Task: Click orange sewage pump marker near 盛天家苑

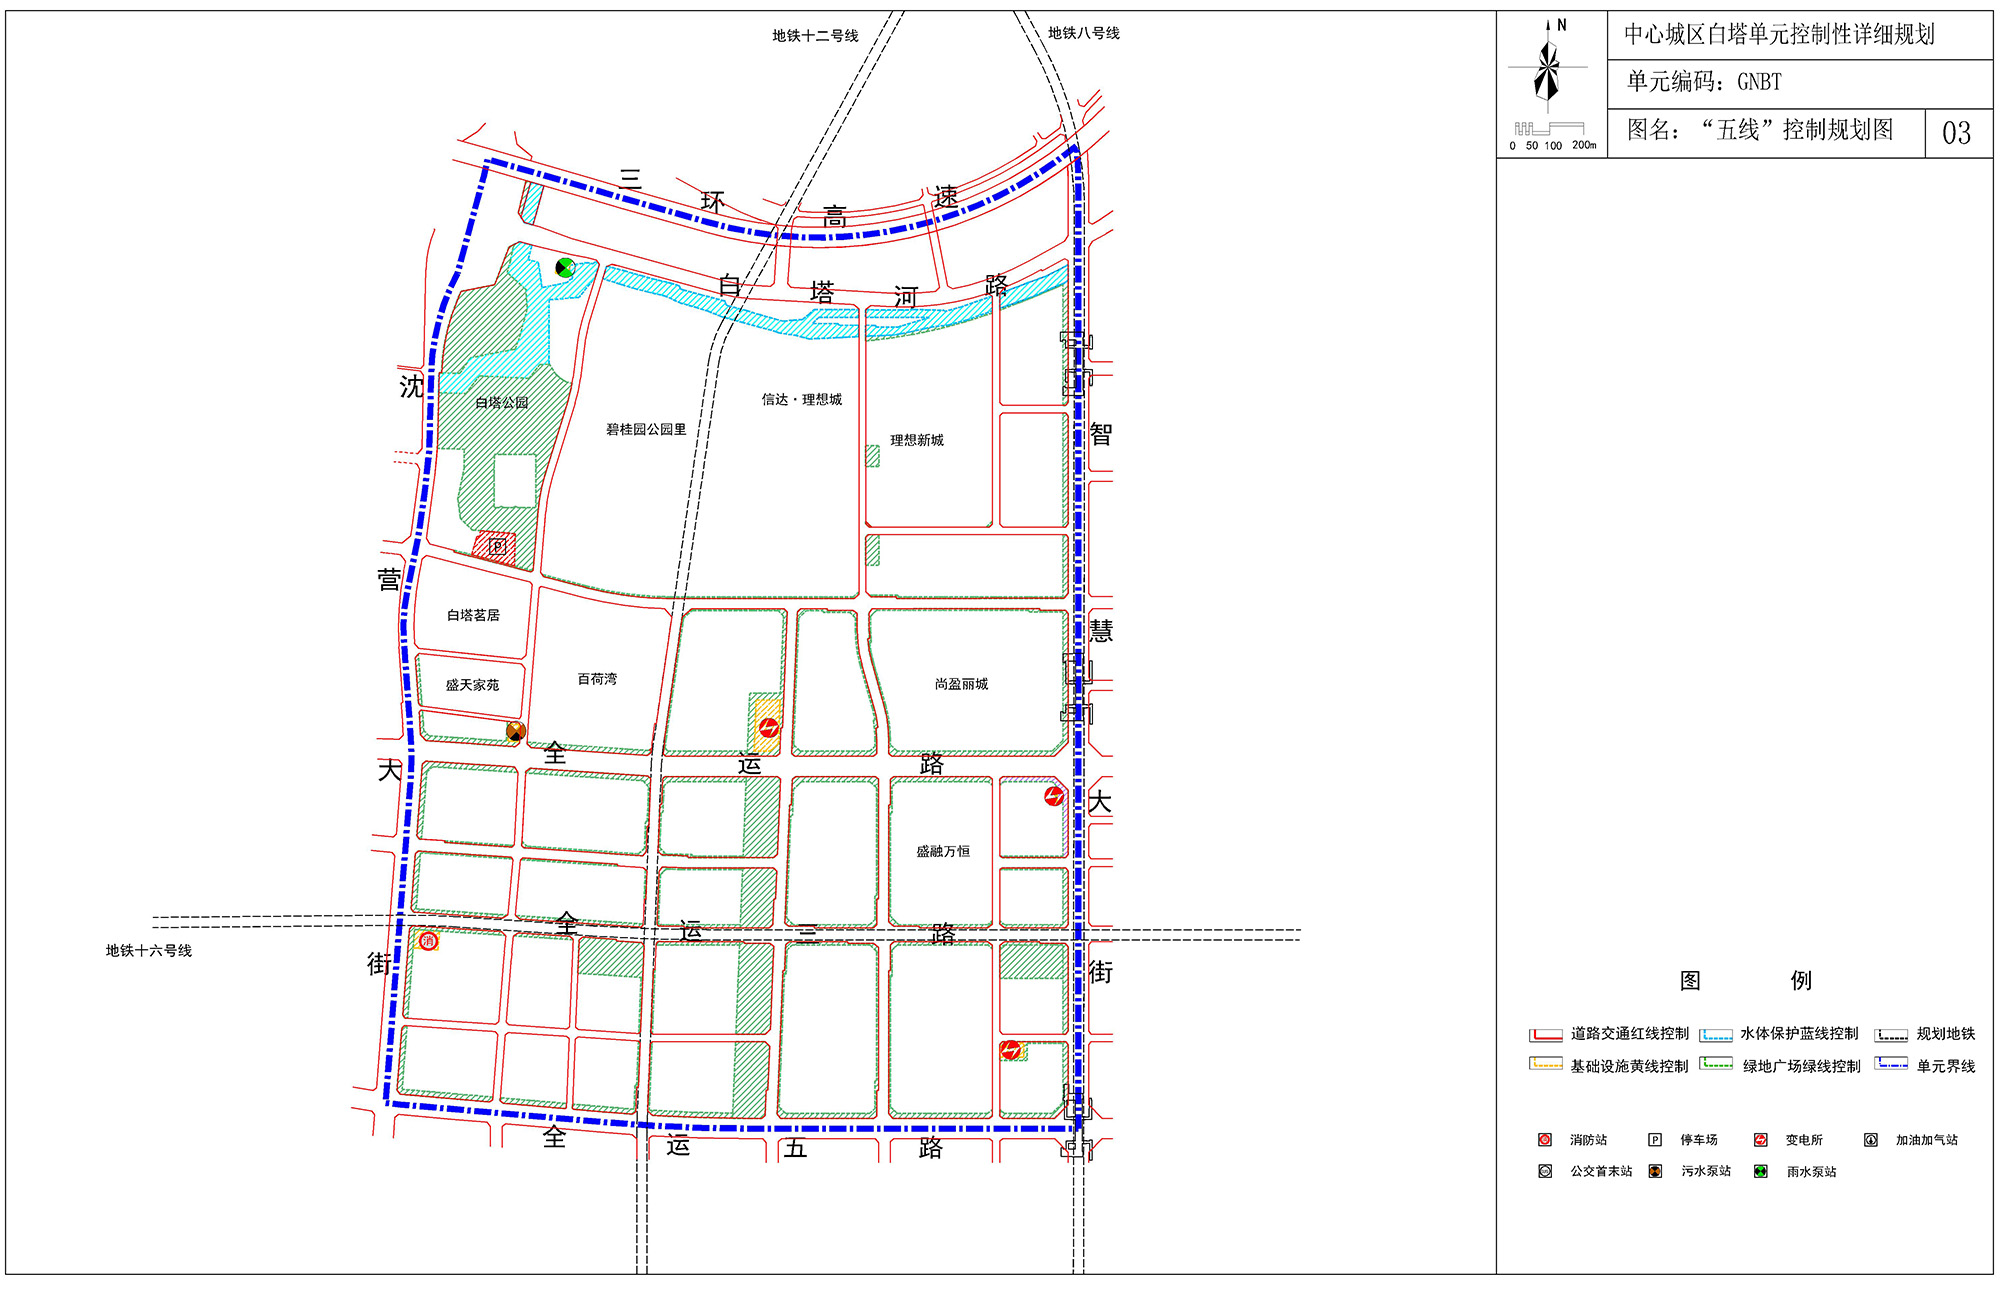Action: tap(515, 731)
